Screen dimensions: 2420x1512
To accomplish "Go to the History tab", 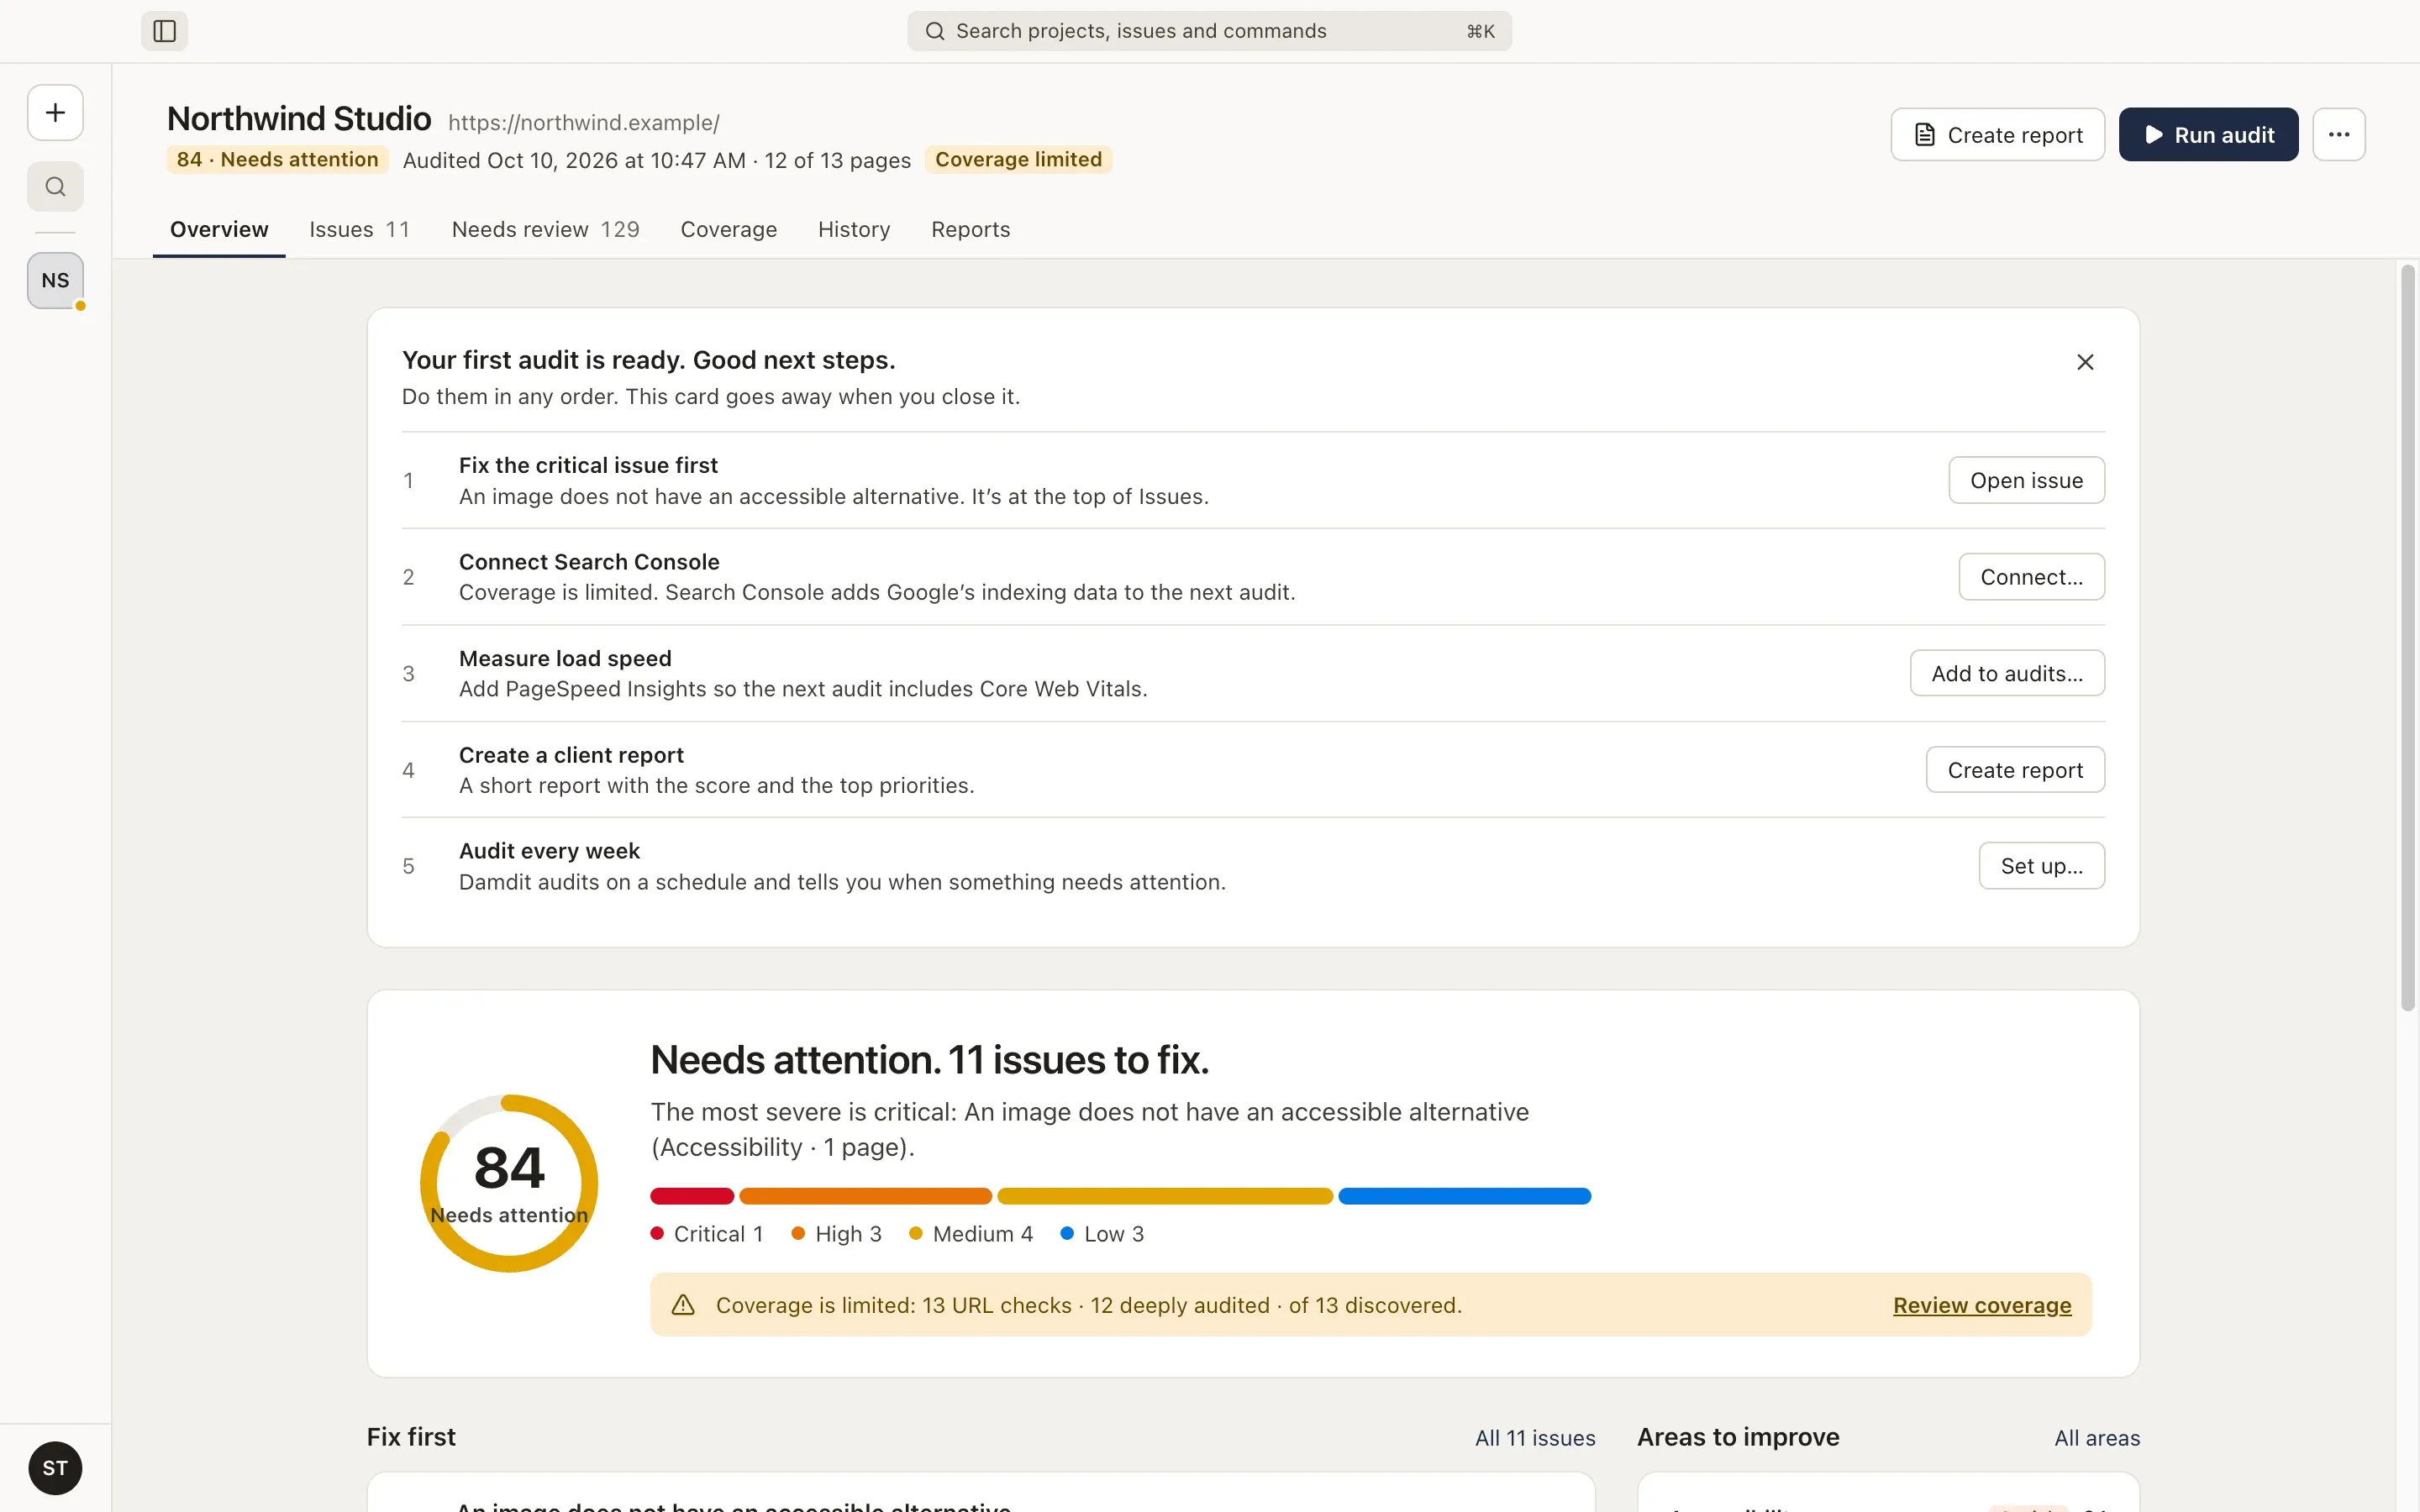I will pyautogui.click(x=853, y=229).
